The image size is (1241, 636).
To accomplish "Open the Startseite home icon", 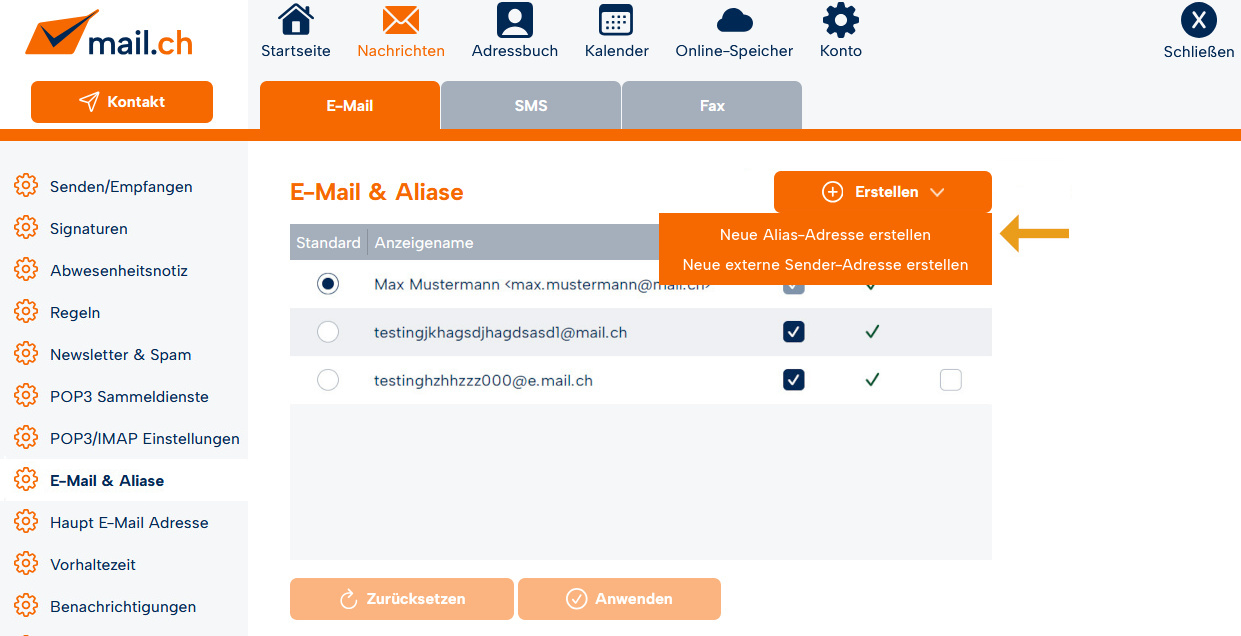I will point(295,20).
